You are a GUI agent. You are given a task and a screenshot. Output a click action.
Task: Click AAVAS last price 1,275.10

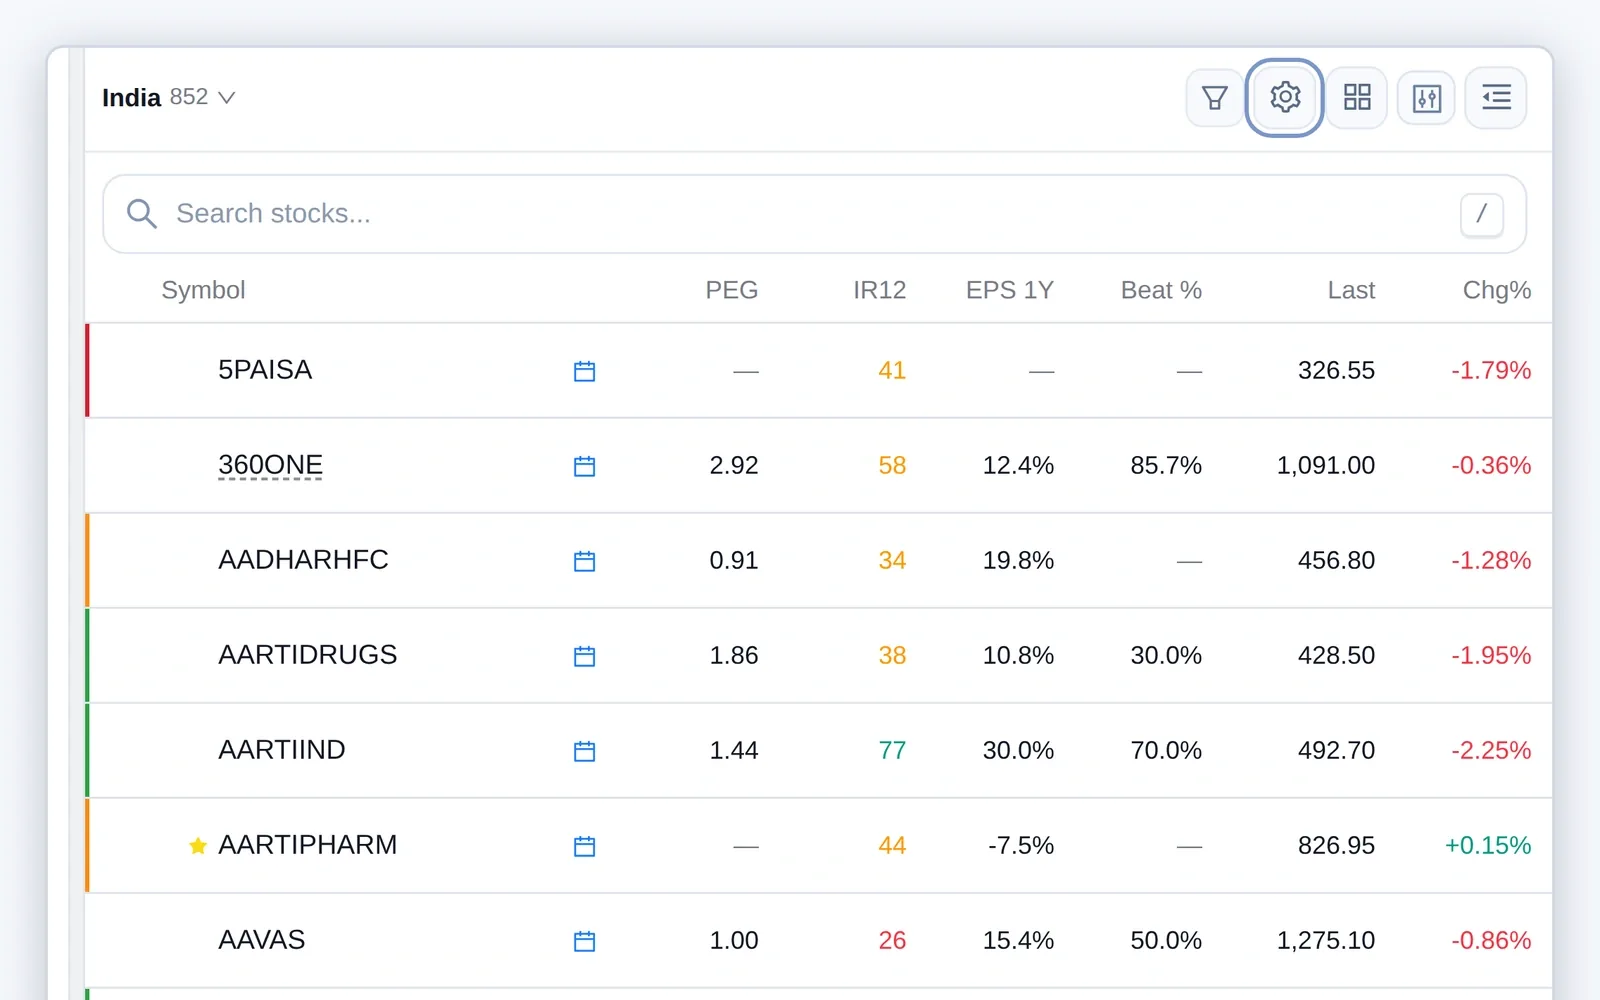pyautogui.click(x=1326, y=941)
